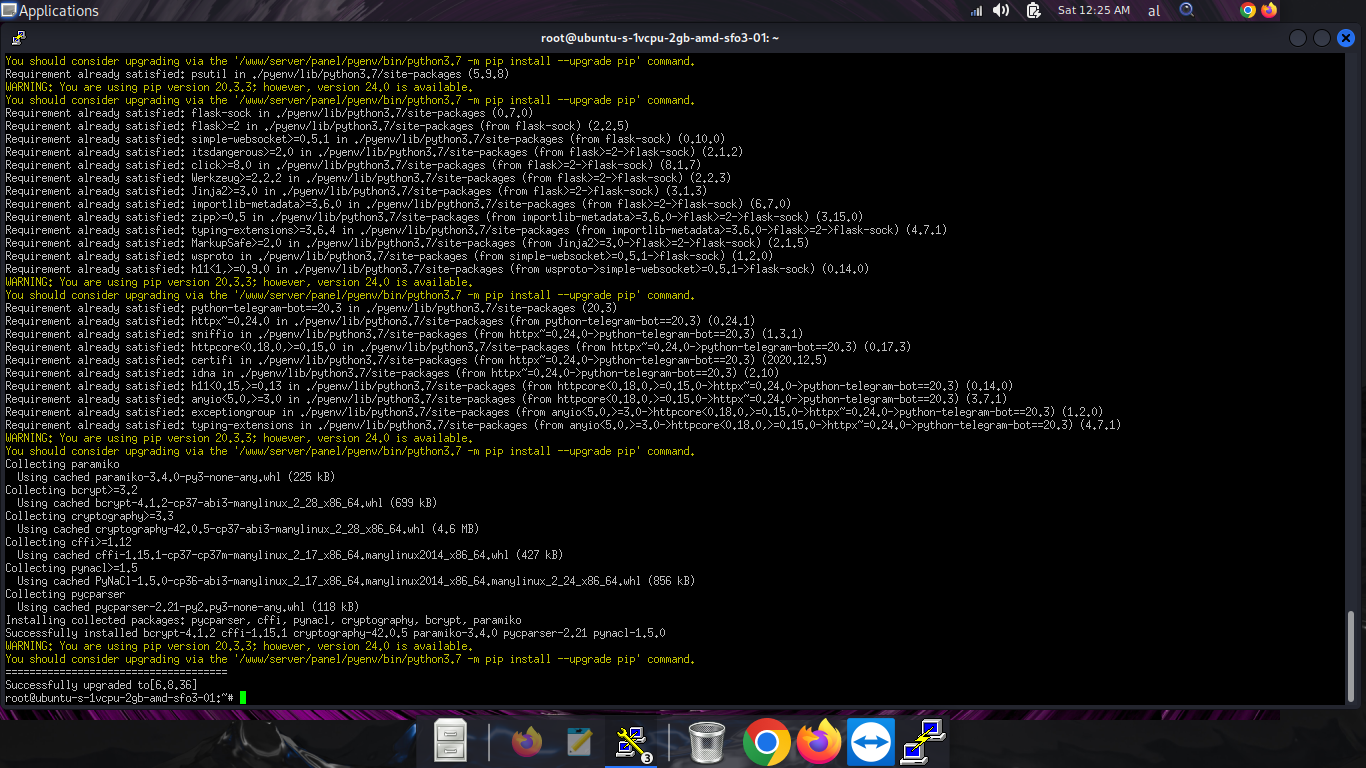Viewport: 1366px width, 768px height.
Task: Focus the terminal at the green cursor prompt
Action: (242, 697)
